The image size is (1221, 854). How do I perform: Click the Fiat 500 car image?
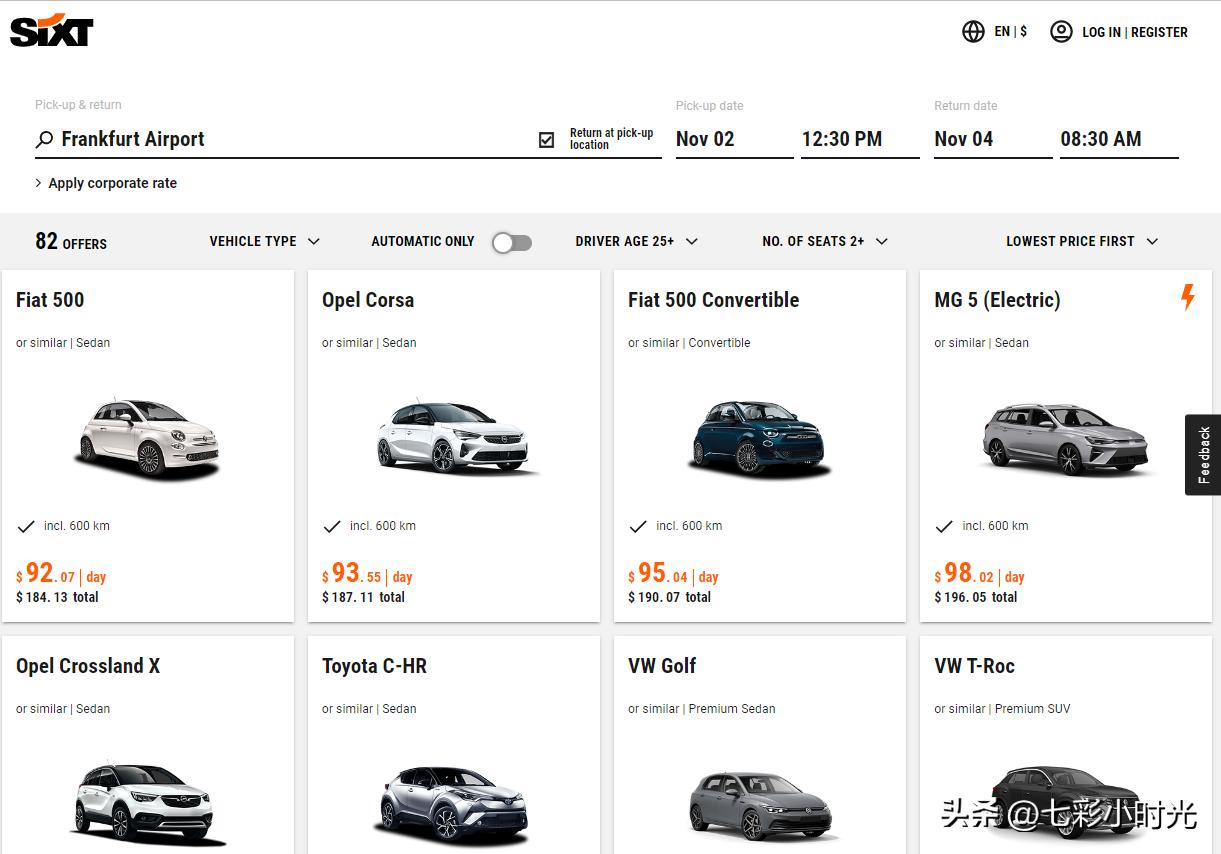click(148, 437)
